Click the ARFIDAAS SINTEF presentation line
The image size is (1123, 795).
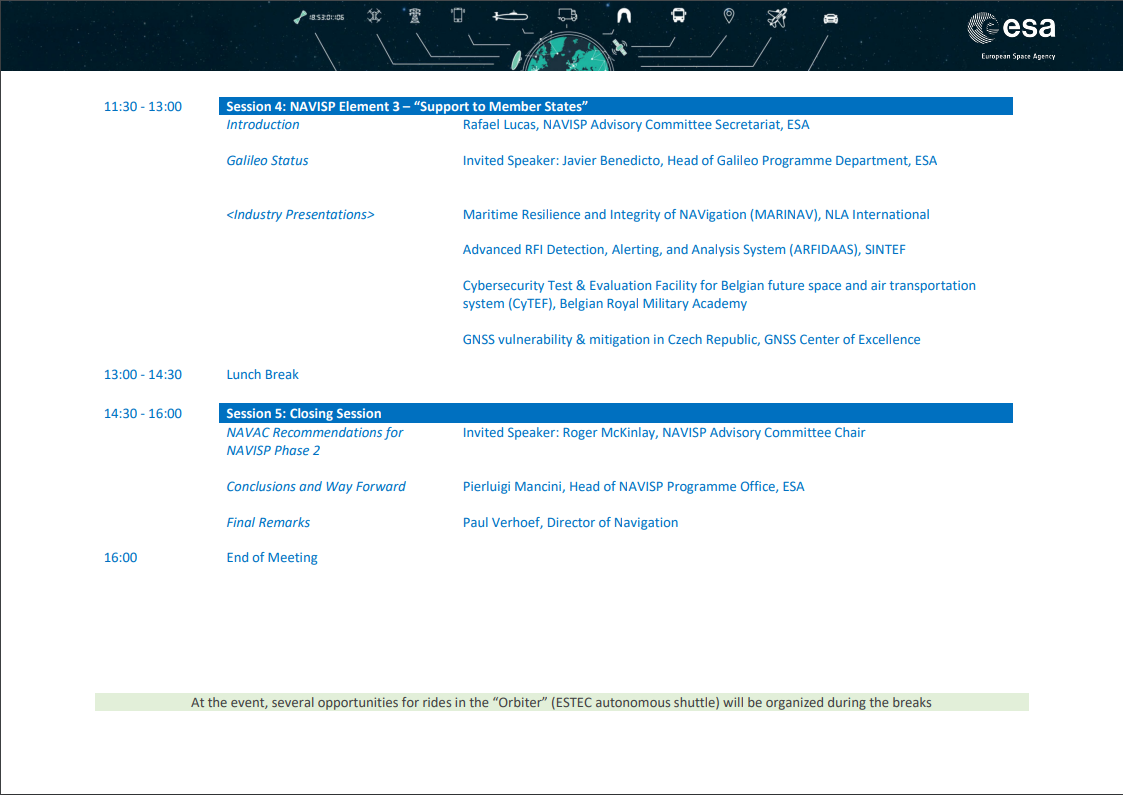(684, 249)
